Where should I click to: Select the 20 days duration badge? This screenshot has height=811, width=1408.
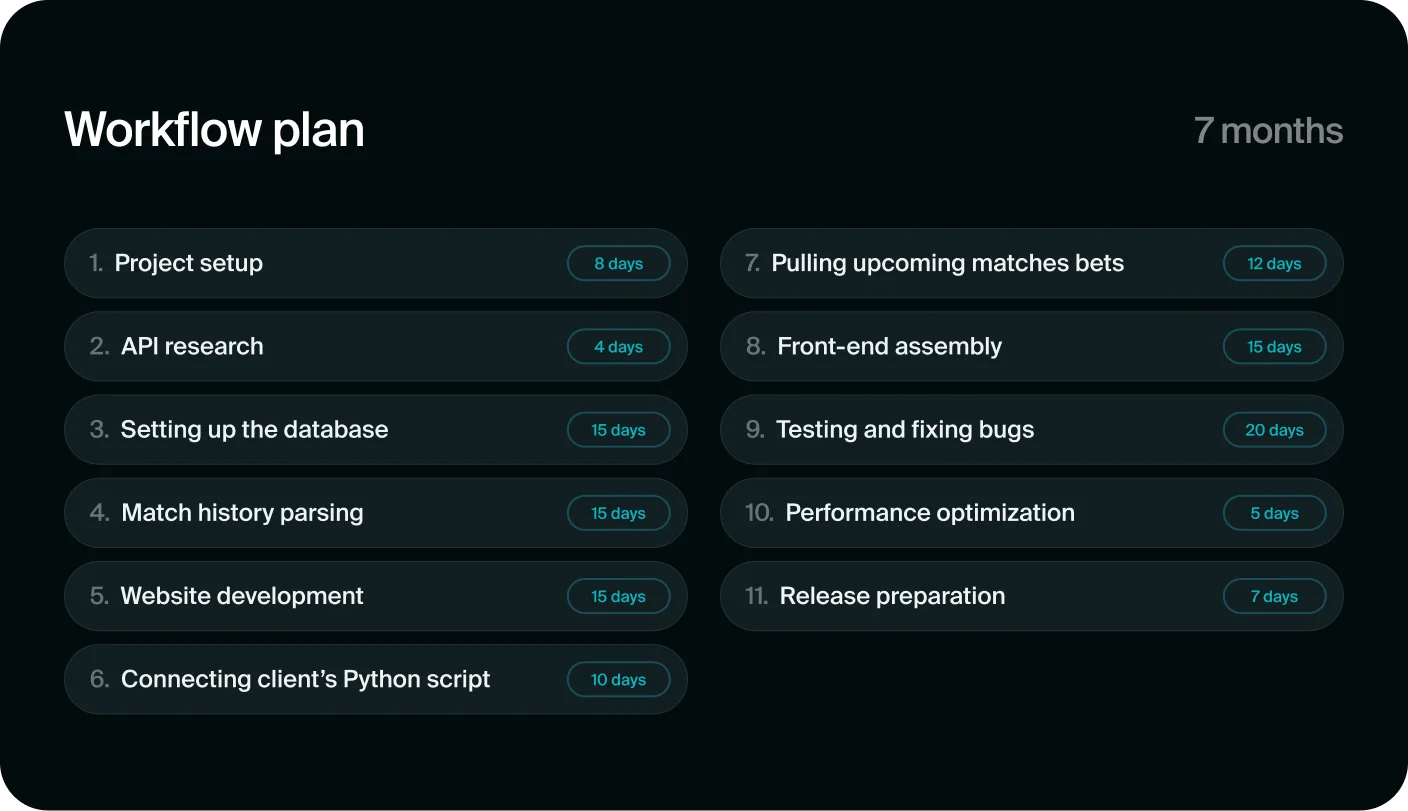tap(1275, 429)
